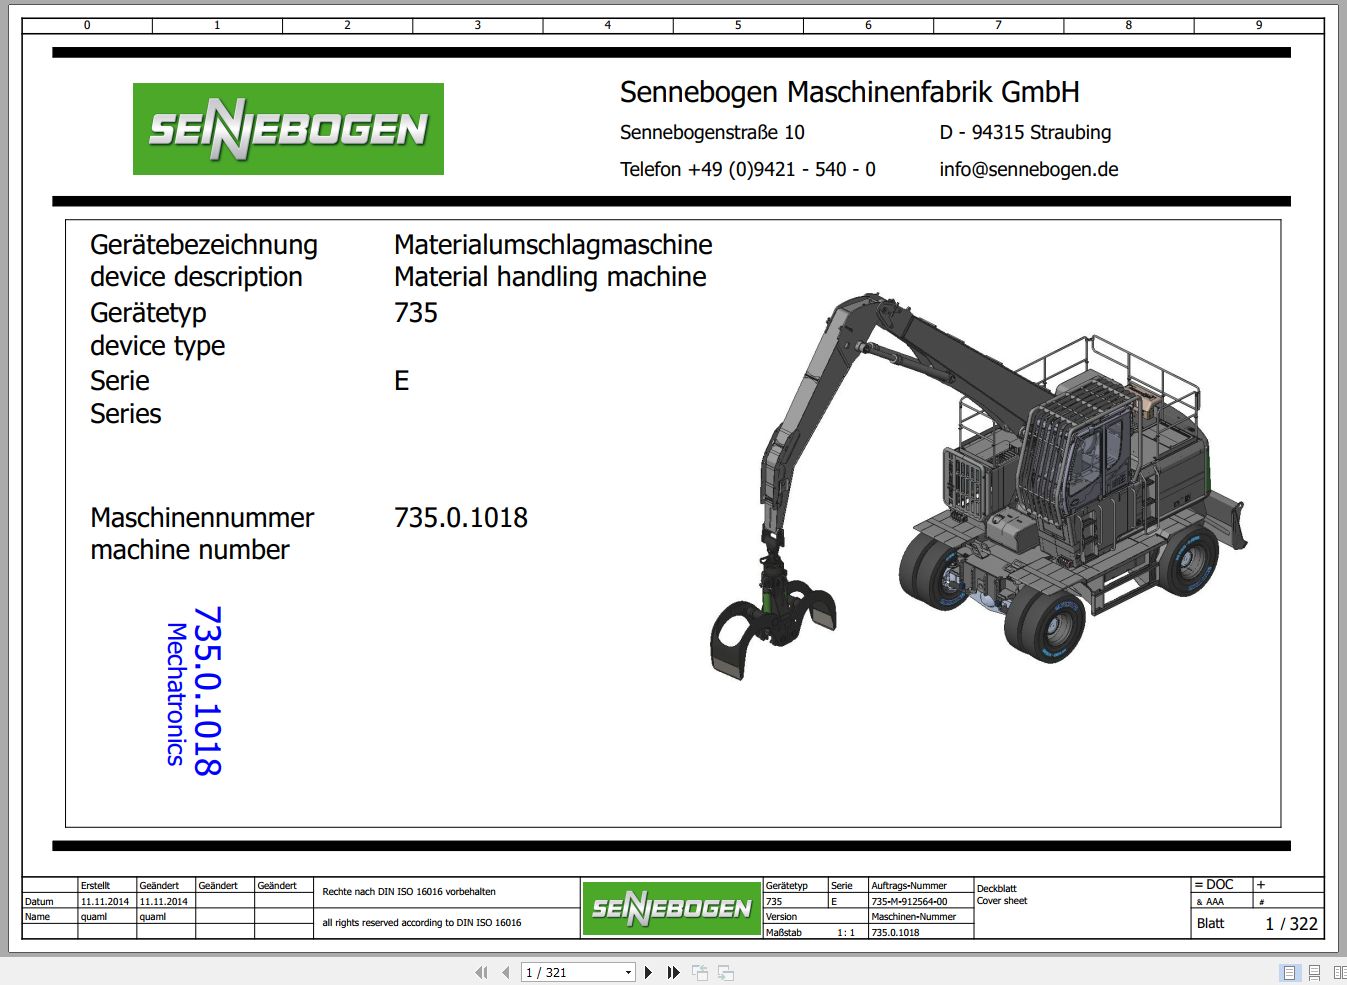Go back using the previous page arrow icon
The height and width of the screenshot is (985, 1347).
[x=504, y=971]
